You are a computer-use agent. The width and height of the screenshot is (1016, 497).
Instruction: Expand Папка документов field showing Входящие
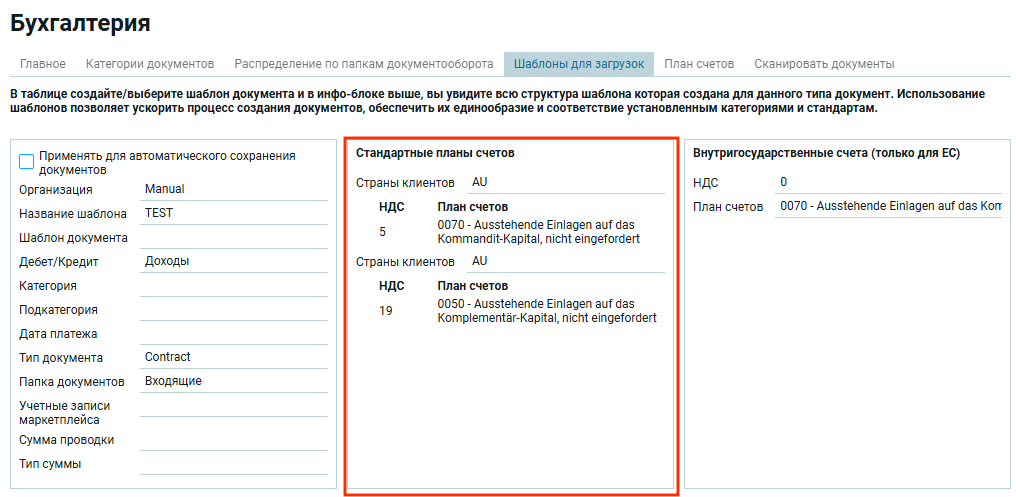pos(233,382)
